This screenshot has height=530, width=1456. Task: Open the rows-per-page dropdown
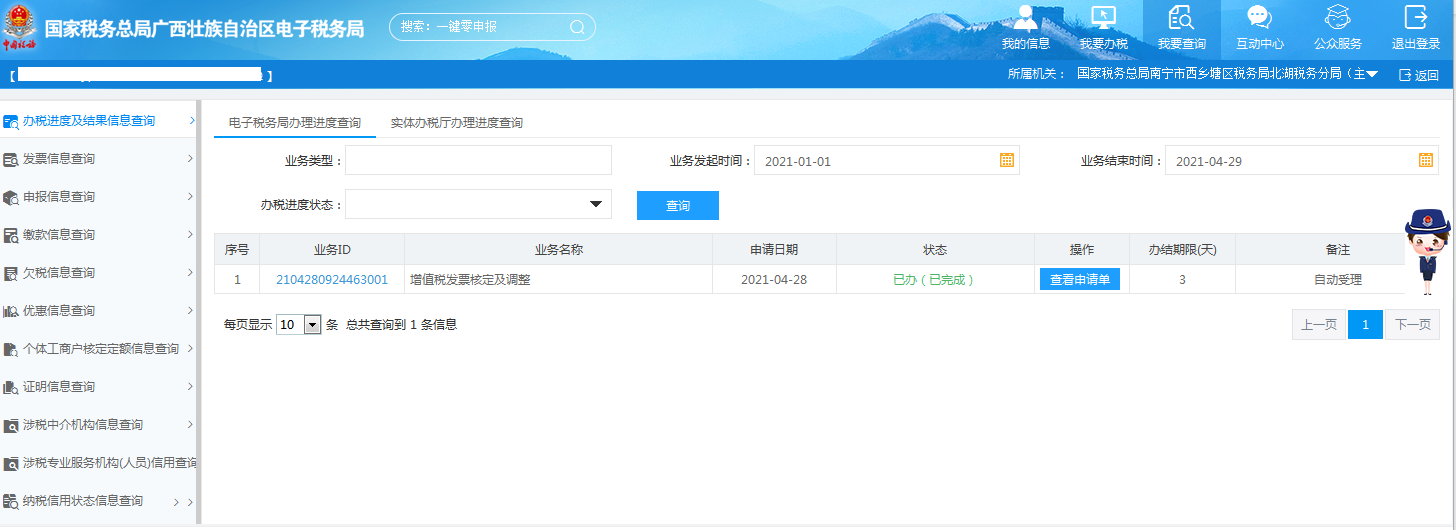312,325
